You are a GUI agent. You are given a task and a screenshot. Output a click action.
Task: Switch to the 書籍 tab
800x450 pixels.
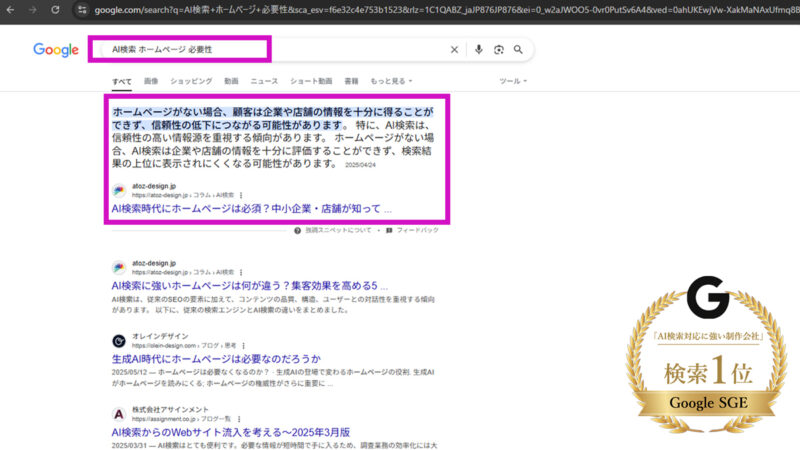click(x=351, y=81)
